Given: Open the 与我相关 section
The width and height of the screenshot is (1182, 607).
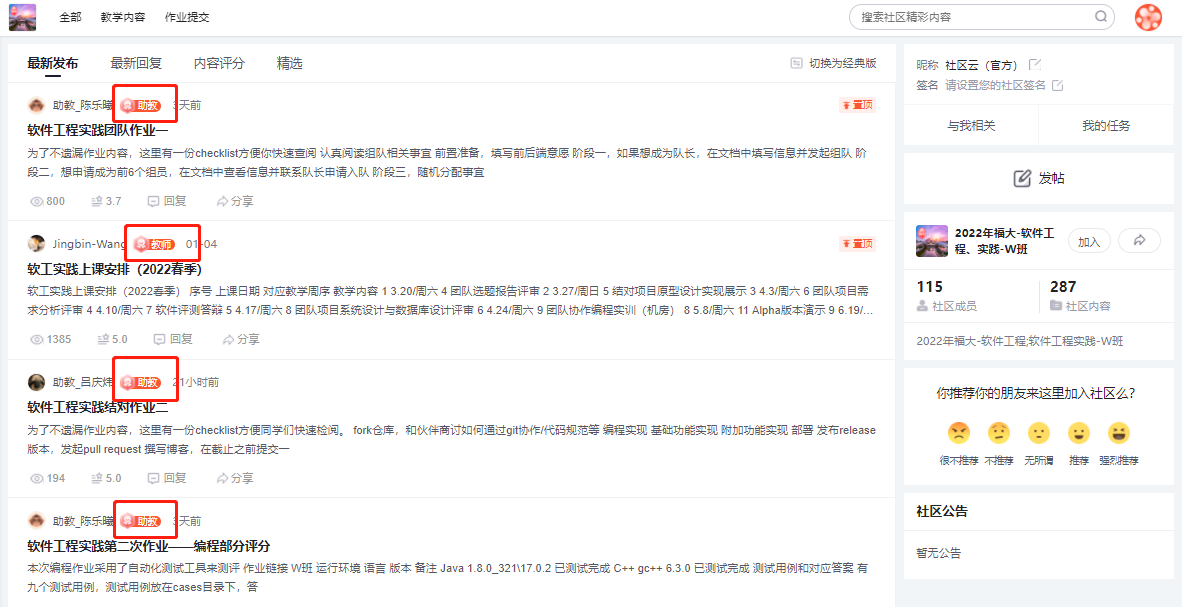Looking at the screenshot, I should [x=971, y=126].
